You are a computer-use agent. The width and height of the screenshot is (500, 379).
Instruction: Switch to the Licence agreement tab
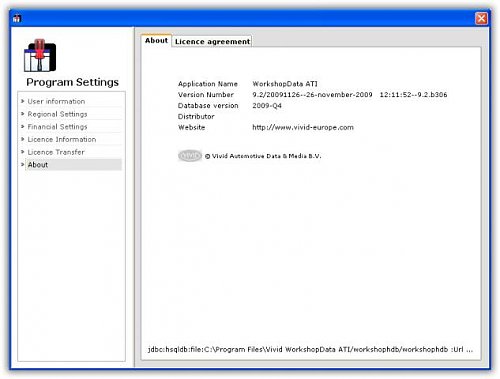pos(212,41)
